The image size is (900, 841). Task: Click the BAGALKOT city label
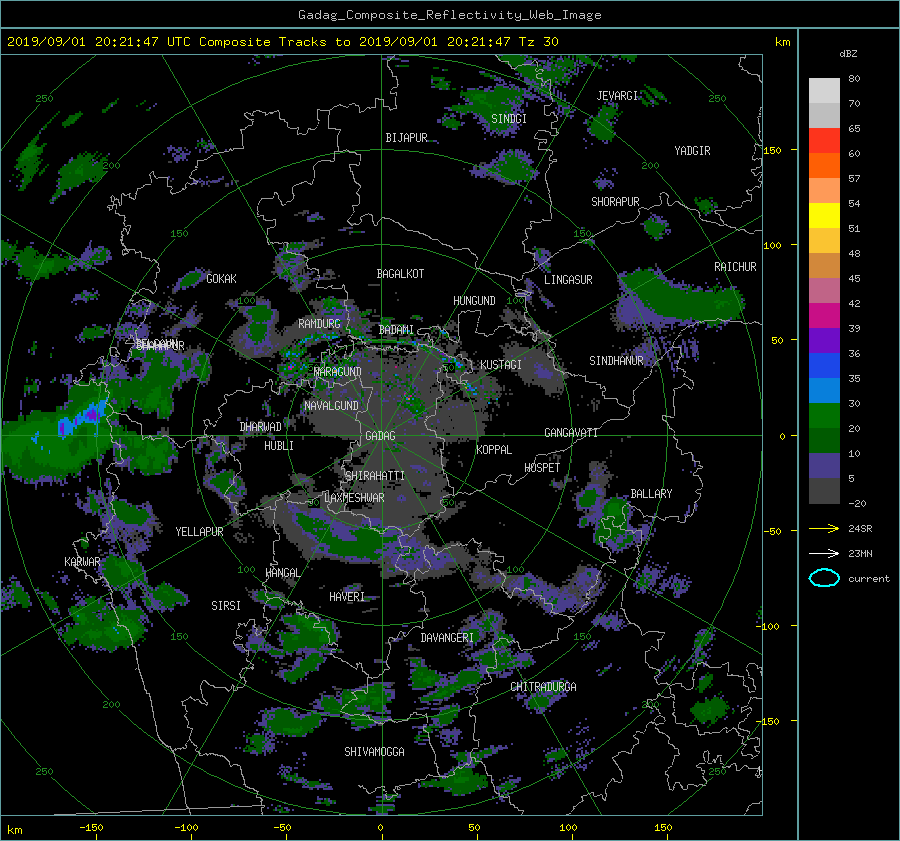400,274
